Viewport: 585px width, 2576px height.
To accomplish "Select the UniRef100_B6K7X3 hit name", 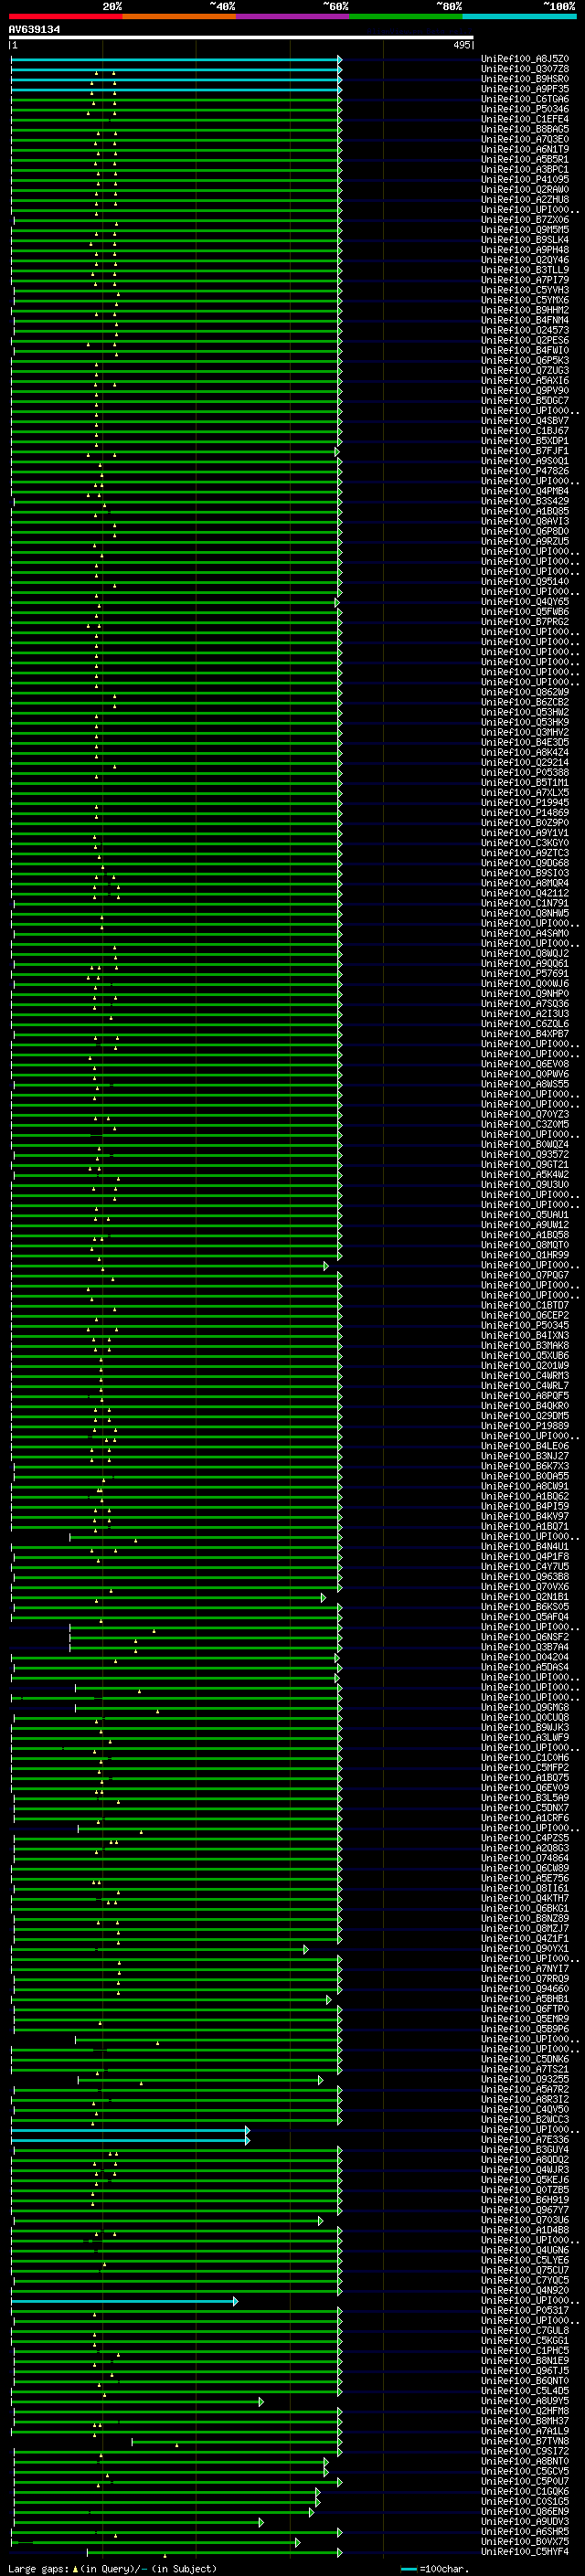I will [x=525, y=1466].
